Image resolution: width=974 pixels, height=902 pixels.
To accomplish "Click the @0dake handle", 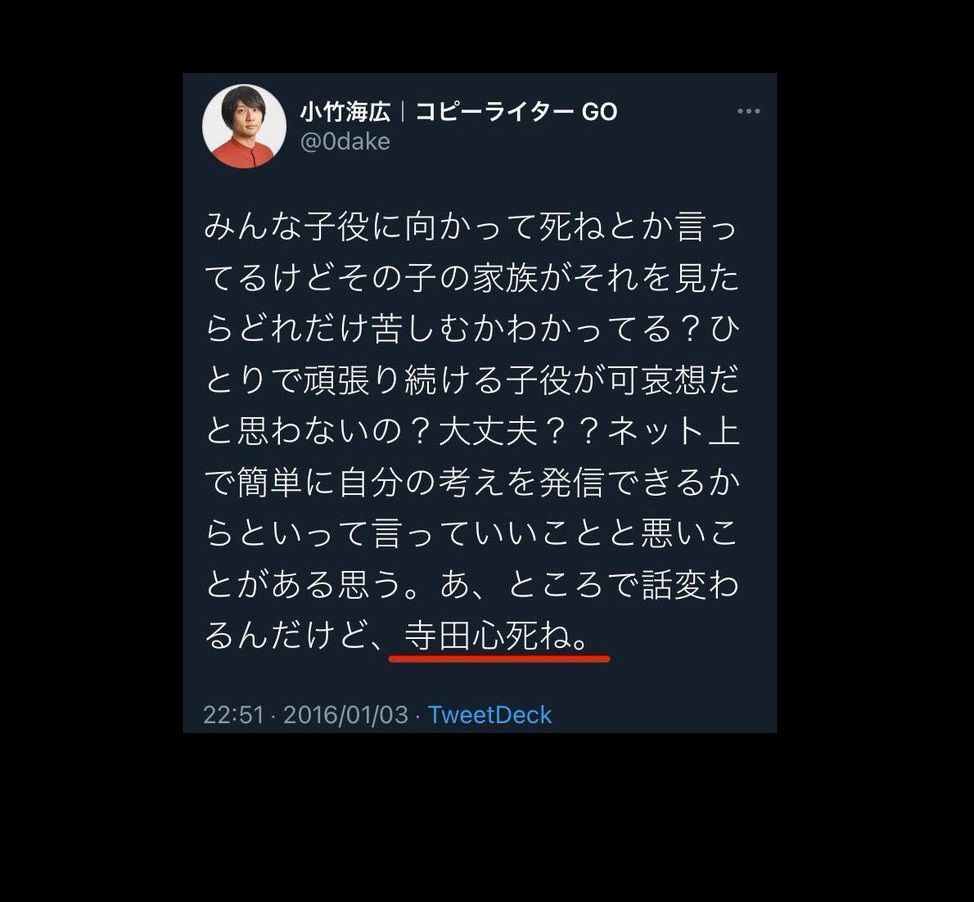I will [345, 142].
